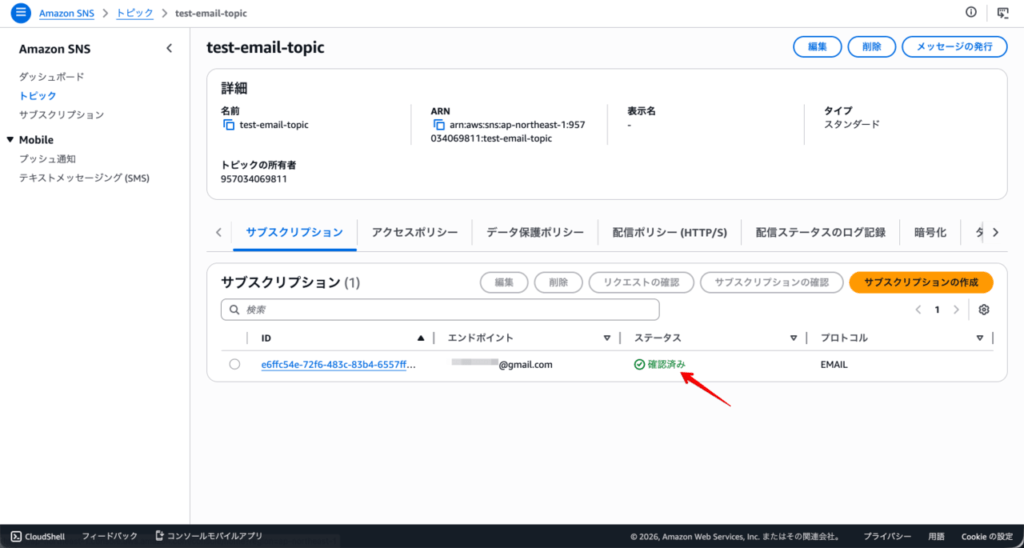Viewport: 1024px width, 548px height.
Task: Collapse the Mobile section triangle
Action: 10,140
